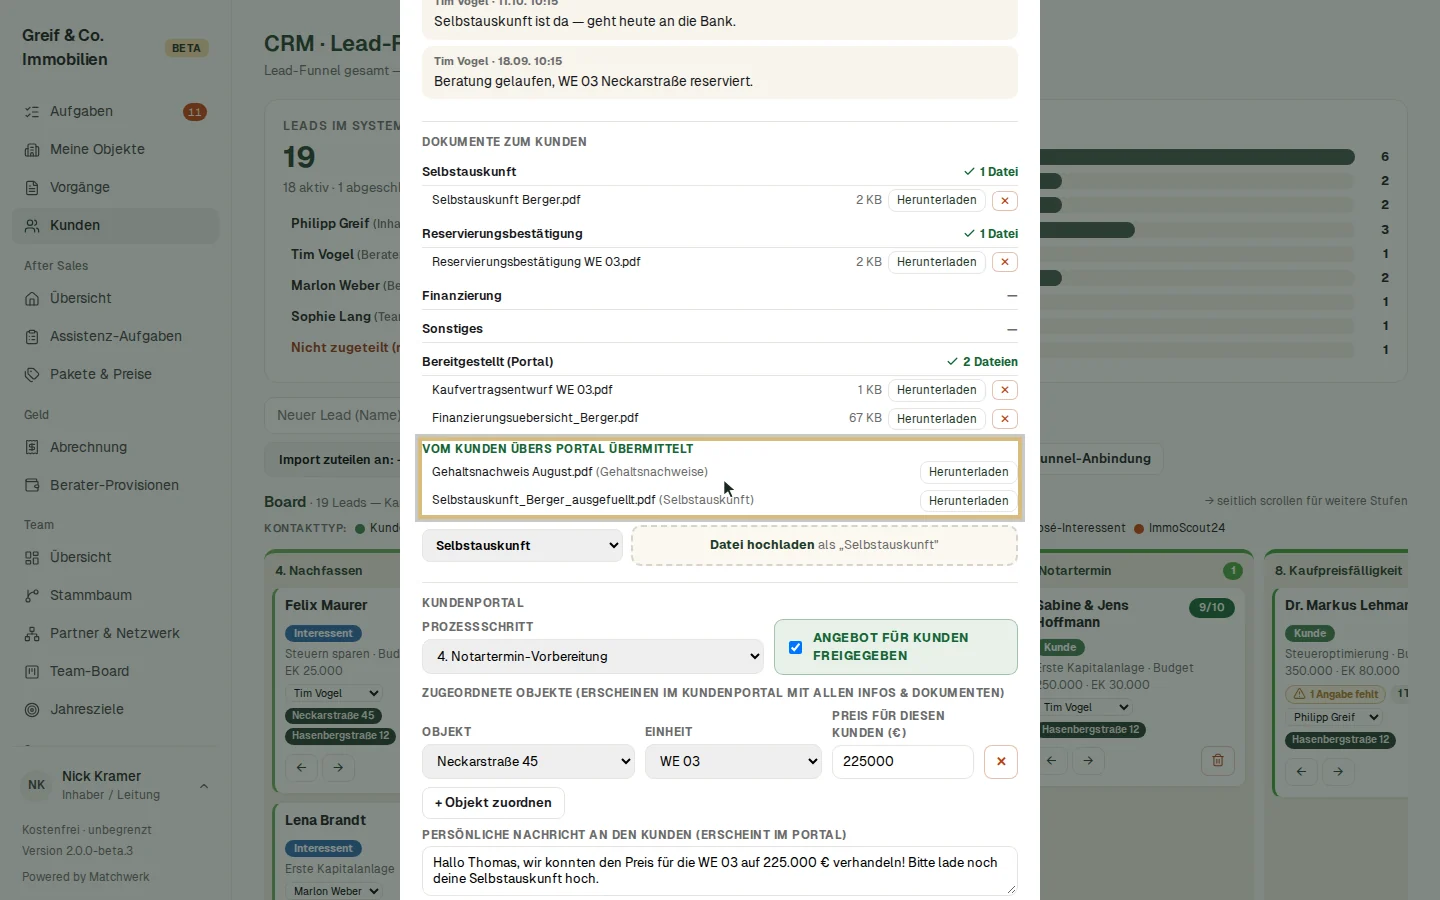Click the Datei hochladen upload area

[824, 546]
